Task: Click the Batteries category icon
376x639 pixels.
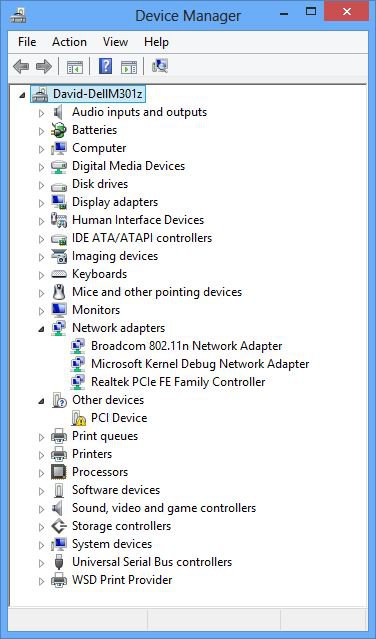Action: tap(58, 130)
